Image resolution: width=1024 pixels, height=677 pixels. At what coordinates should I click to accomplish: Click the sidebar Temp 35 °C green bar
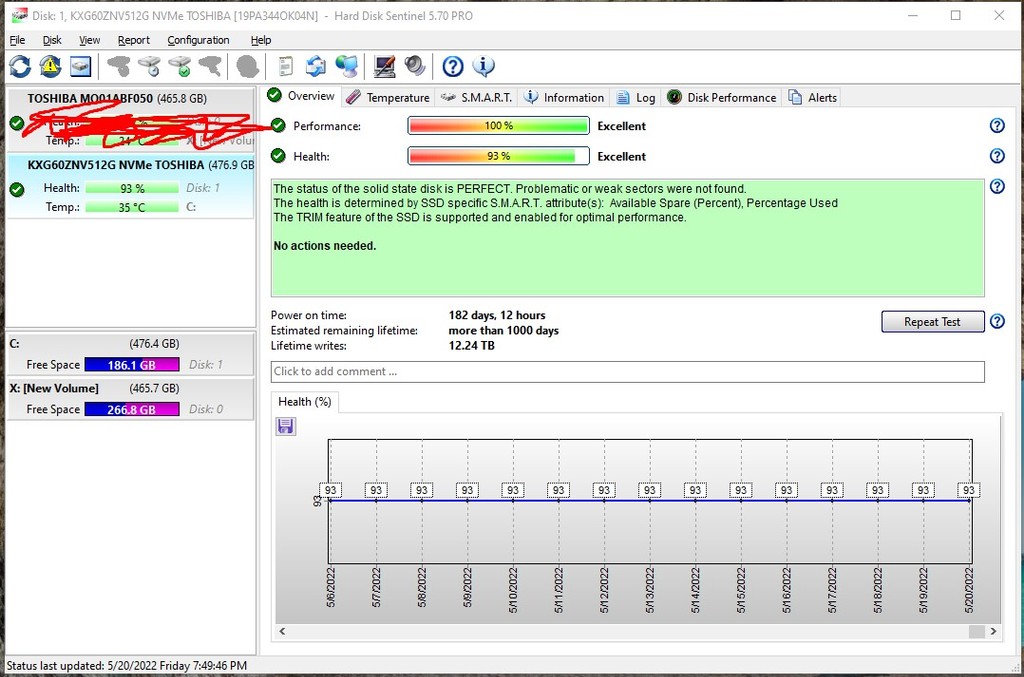132,207
